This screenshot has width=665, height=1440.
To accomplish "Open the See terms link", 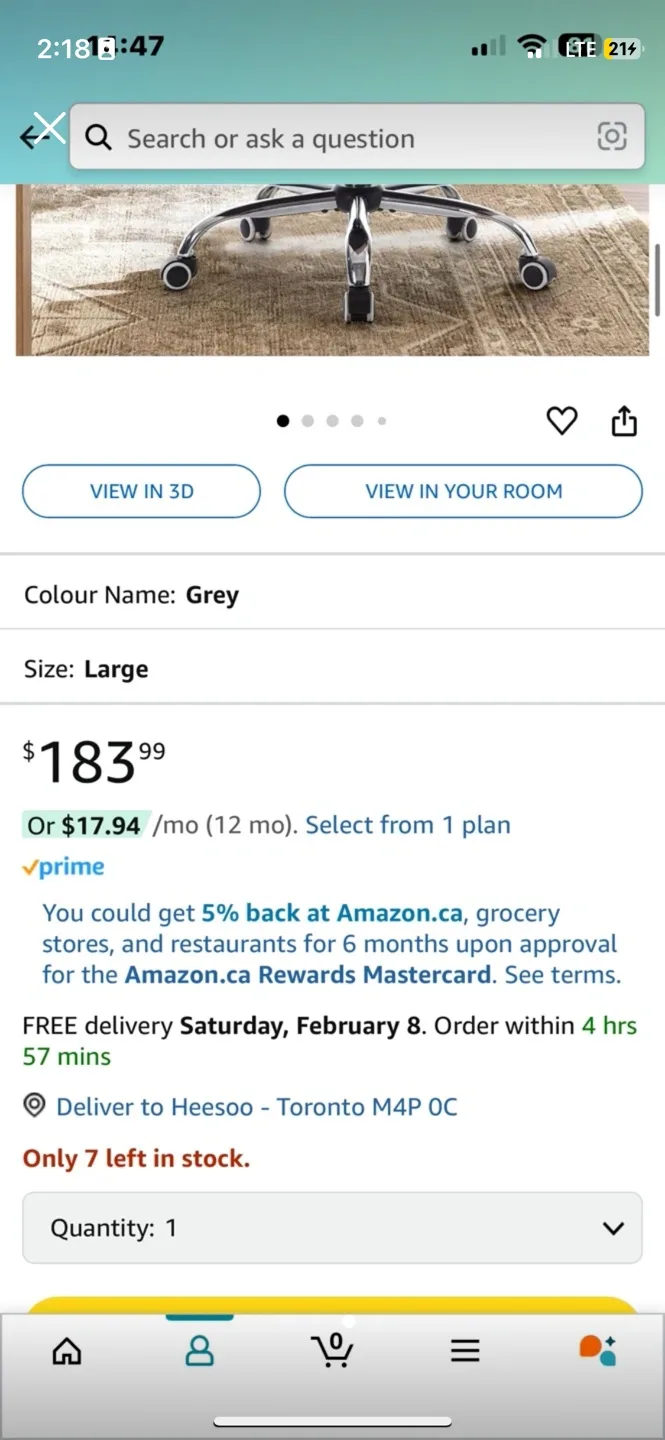I will pyautogui.click(x=563, y=974).
